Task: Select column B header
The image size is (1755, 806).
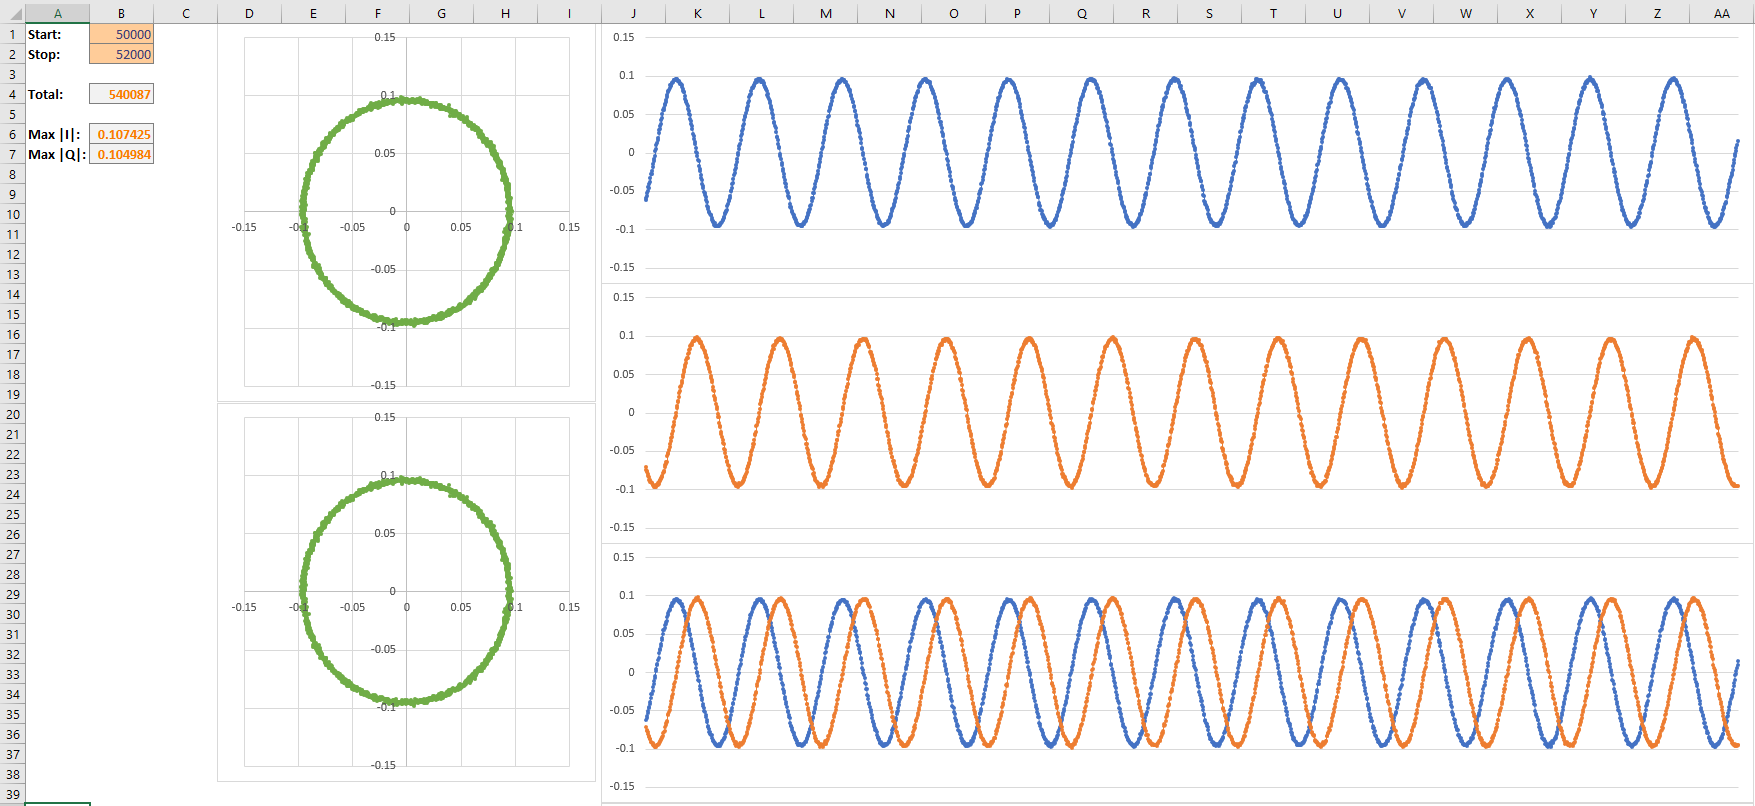Action: point(121,13)
